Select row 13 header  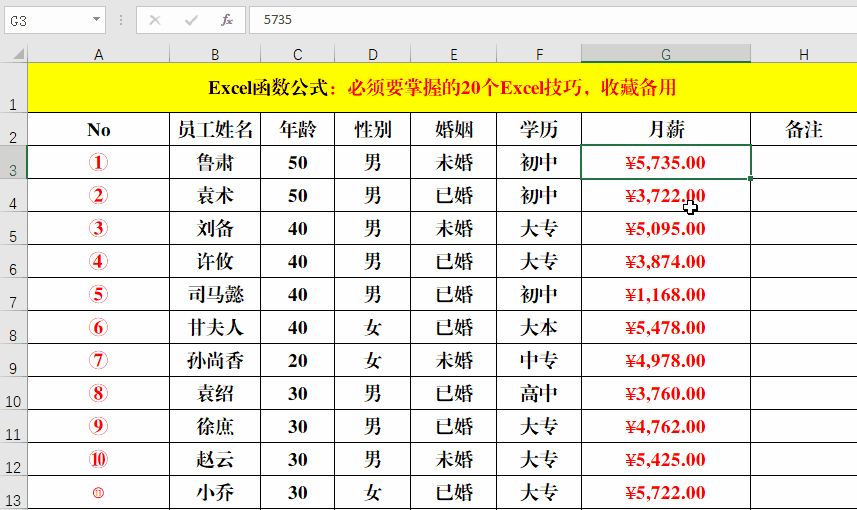coord(13,493)
